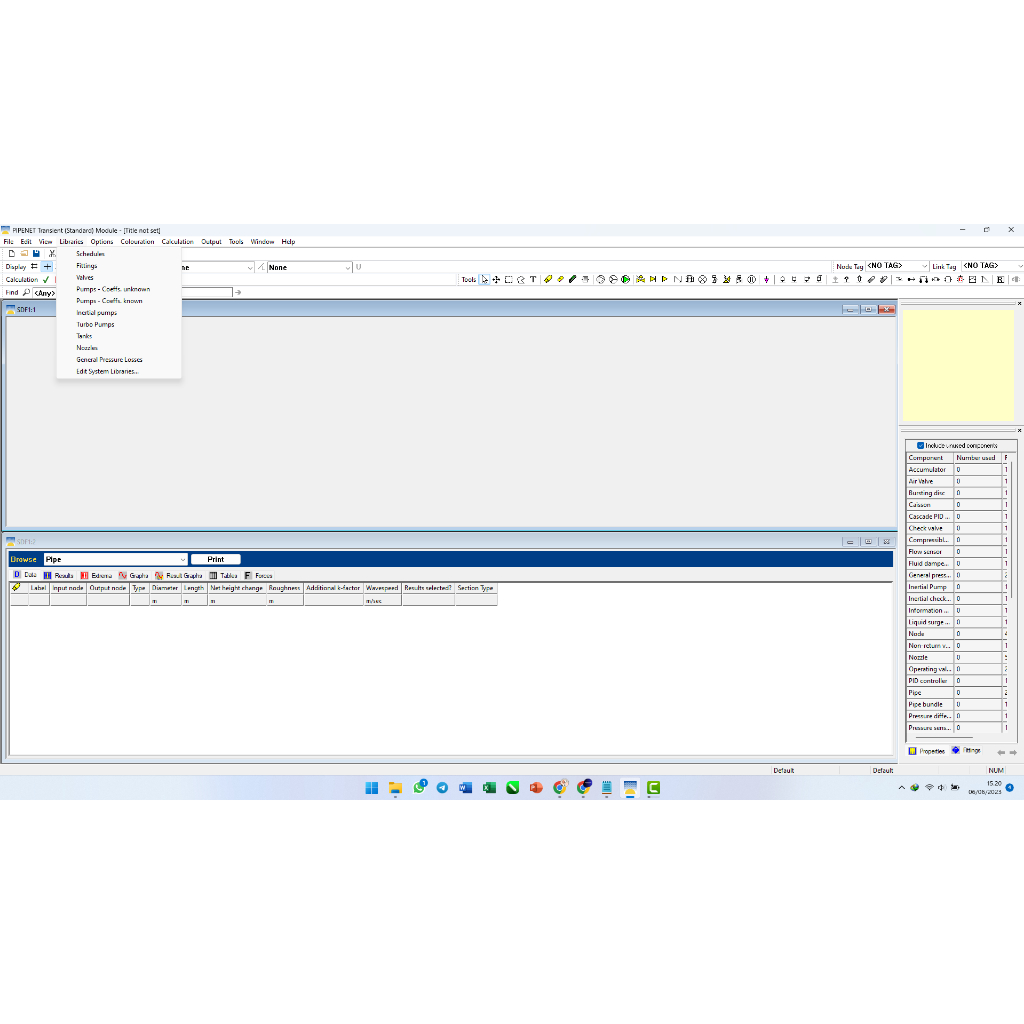Select the arrow pointer tool in Tools

coord(485,280)
